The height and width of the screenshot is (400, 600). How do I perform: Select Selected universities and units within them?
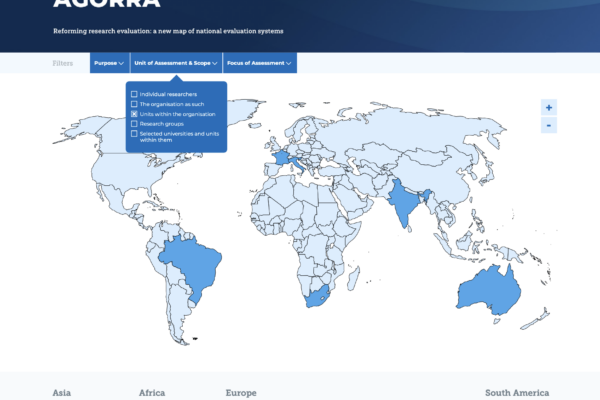click(x=134, y=133)
